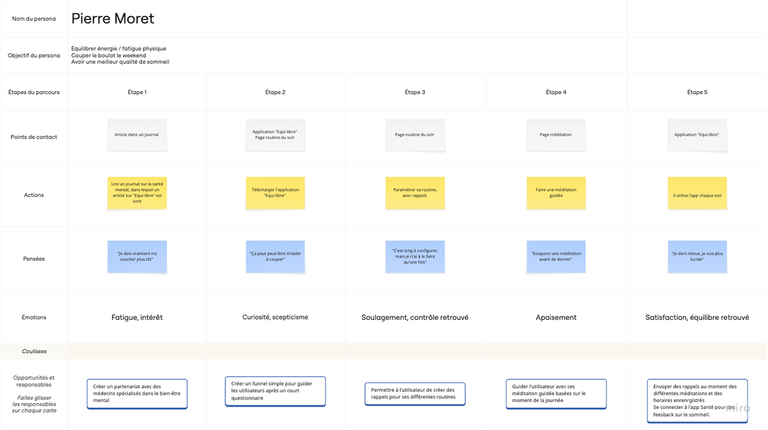The image size is (768, 430).
Task: Select blue sticky "Je dois vraiment me coucher plus tôt"
Action: [137, 257]
